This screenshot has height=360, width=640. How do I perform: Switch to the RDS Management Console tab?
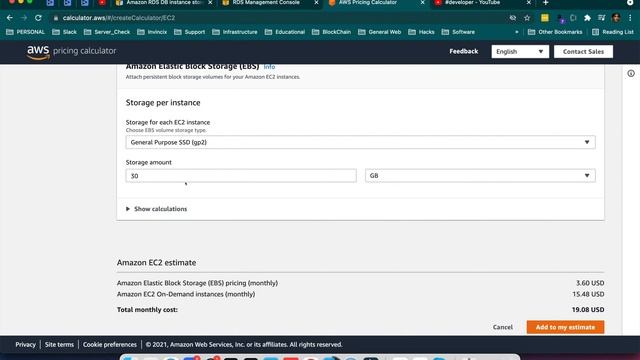click(x=269, y=3)
